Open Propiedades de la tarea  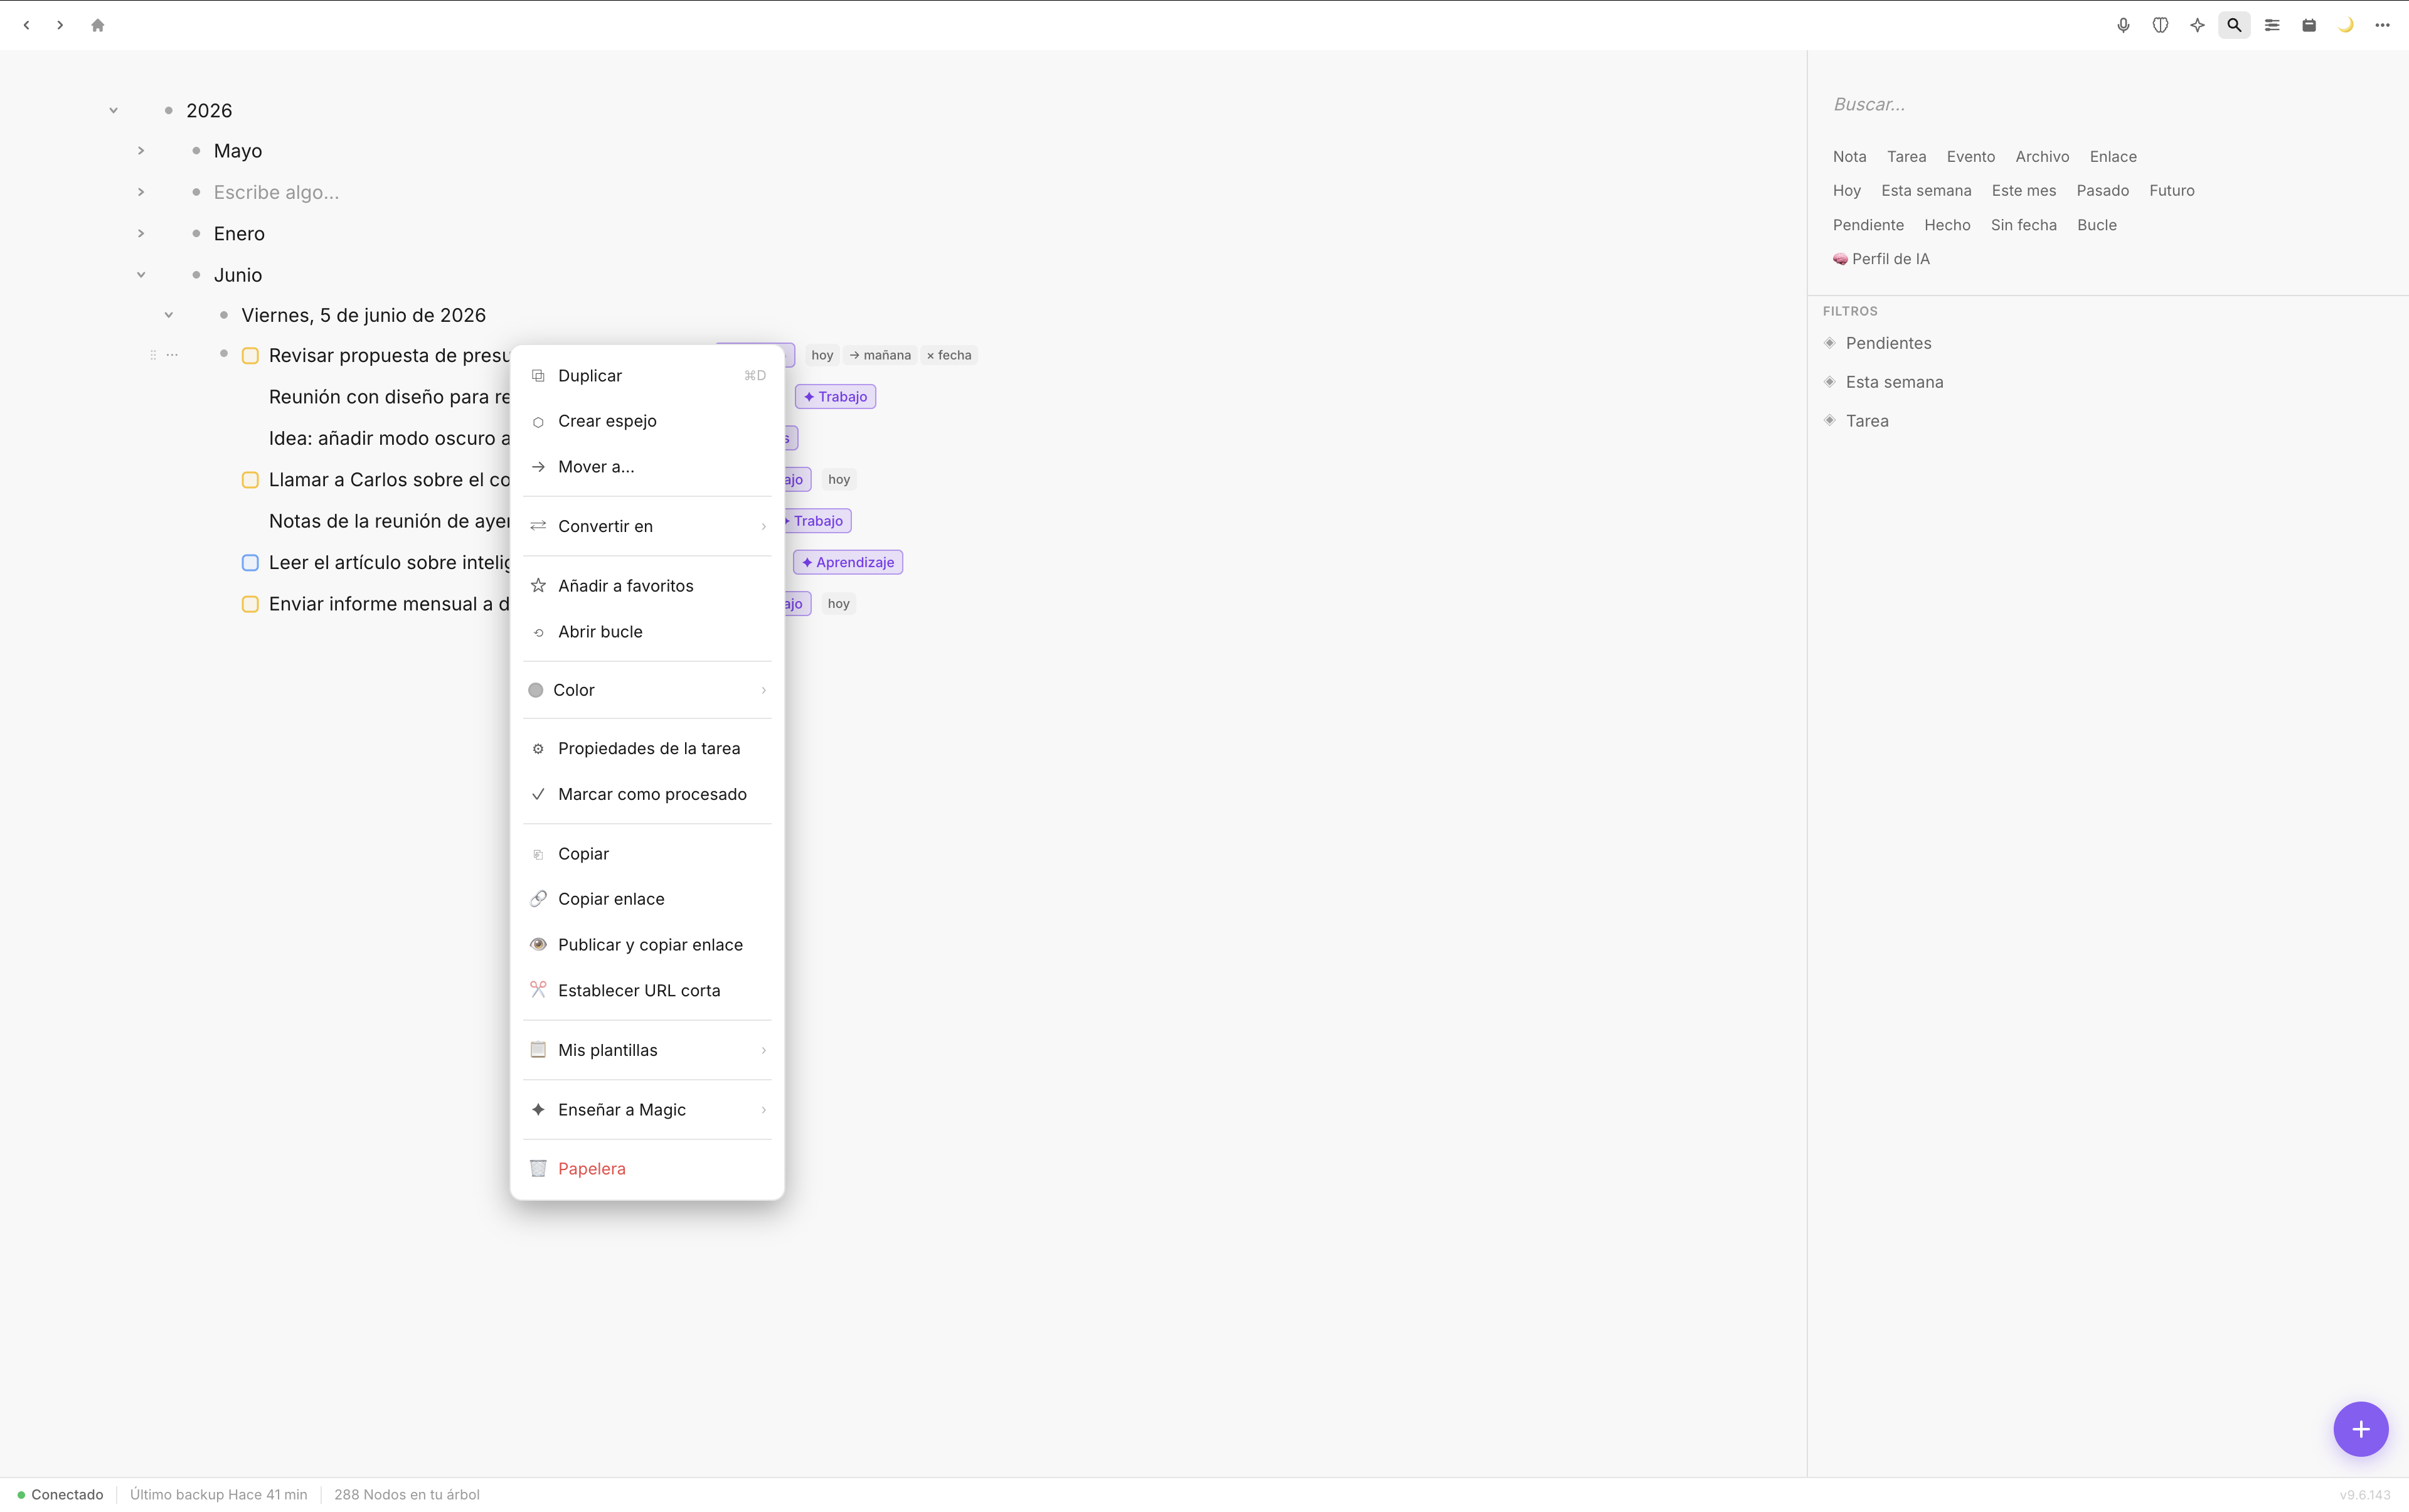click(x=647, y=749)
